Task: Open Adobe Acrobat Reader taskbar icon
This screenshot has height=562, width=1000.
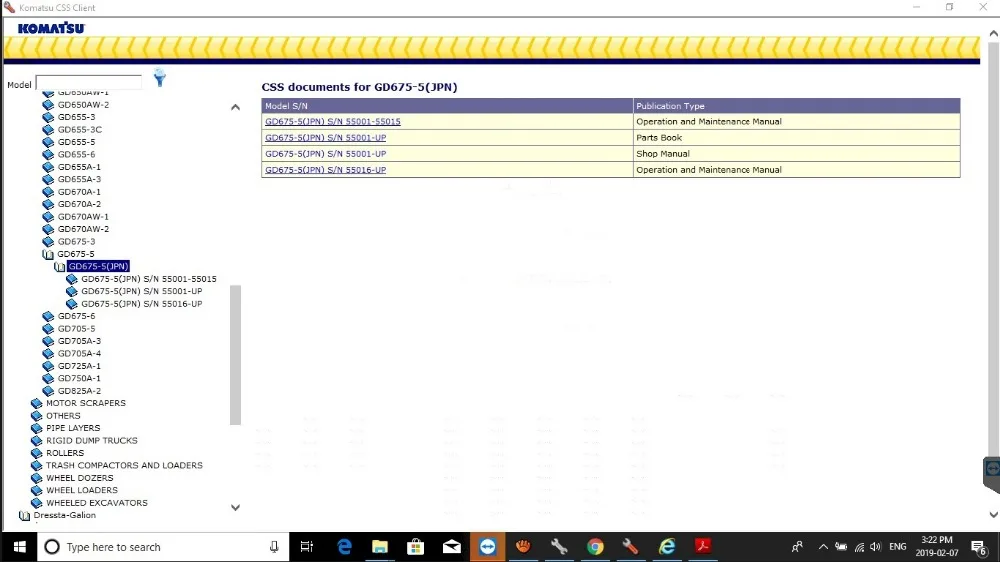Action: pyautogui.click(x=703, y=547)
